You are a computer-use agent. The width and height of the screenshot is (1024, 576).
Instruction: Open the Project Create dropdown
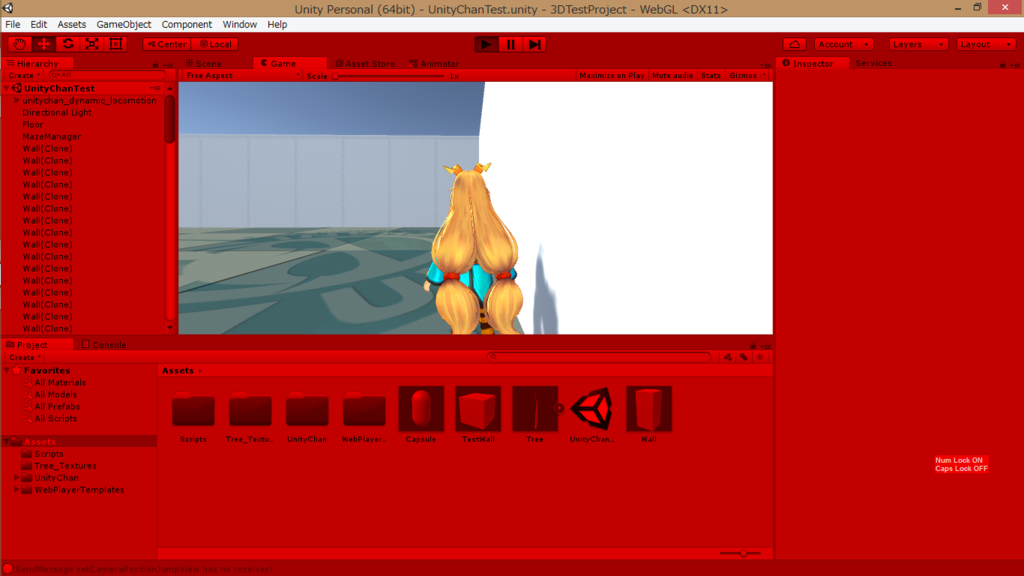(25, 357)
